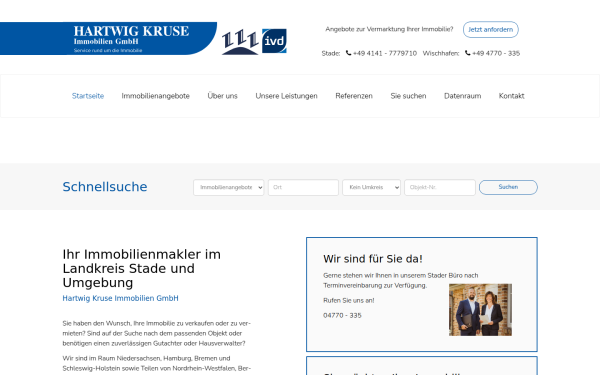The height and width of the screenshot is (375, 600).
Task: Click the text Angebote zur Vermarktung Ihrer Immobilie?
Action: pyautogui.click(x=389, y=29)
